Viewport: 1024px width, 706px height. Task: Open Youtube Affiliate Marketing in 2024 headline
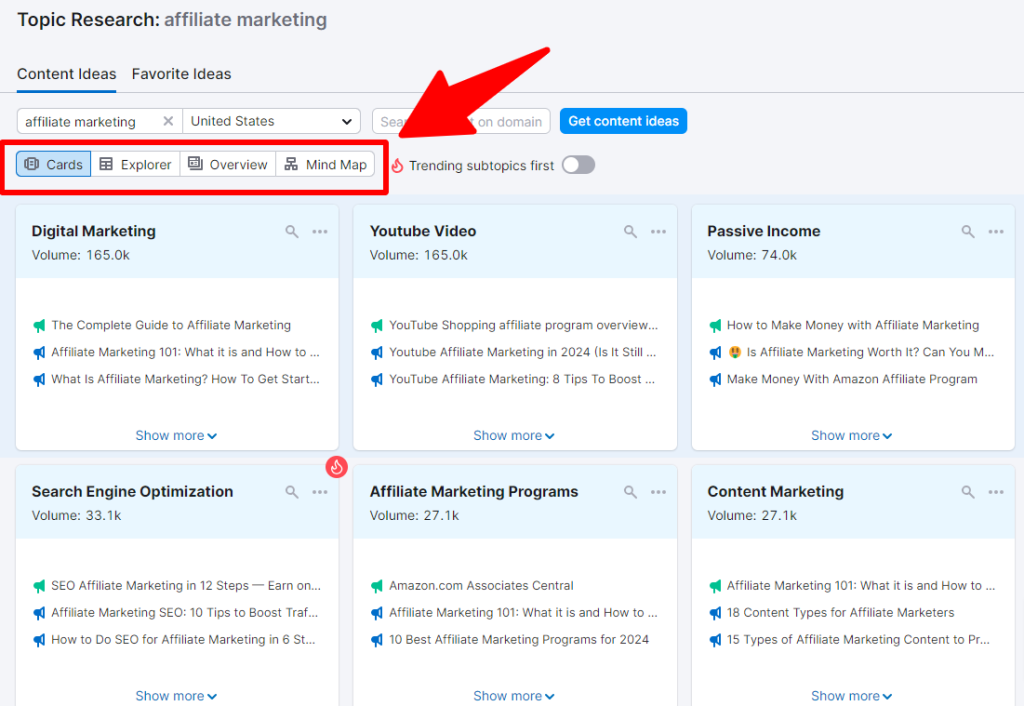[522, 353]
